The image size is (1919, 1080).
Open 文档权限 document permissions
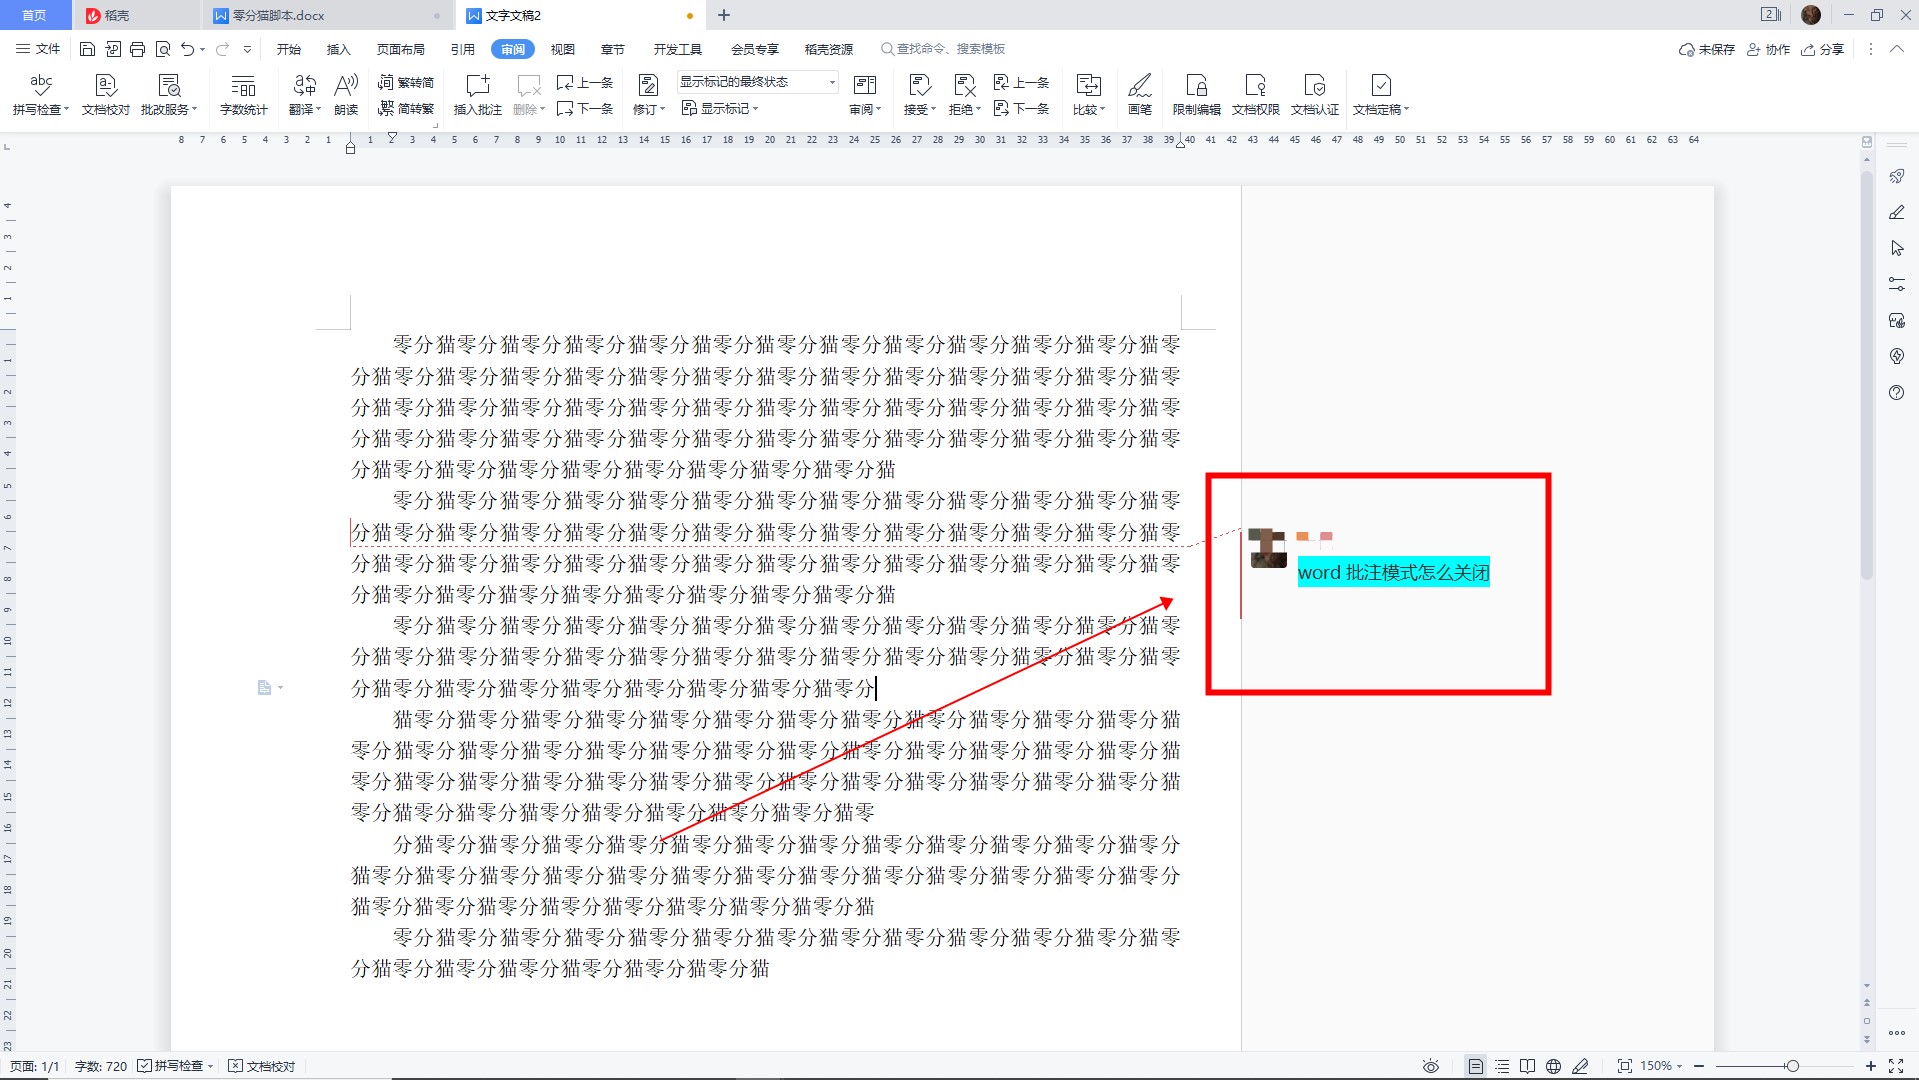pos(1255,95)
